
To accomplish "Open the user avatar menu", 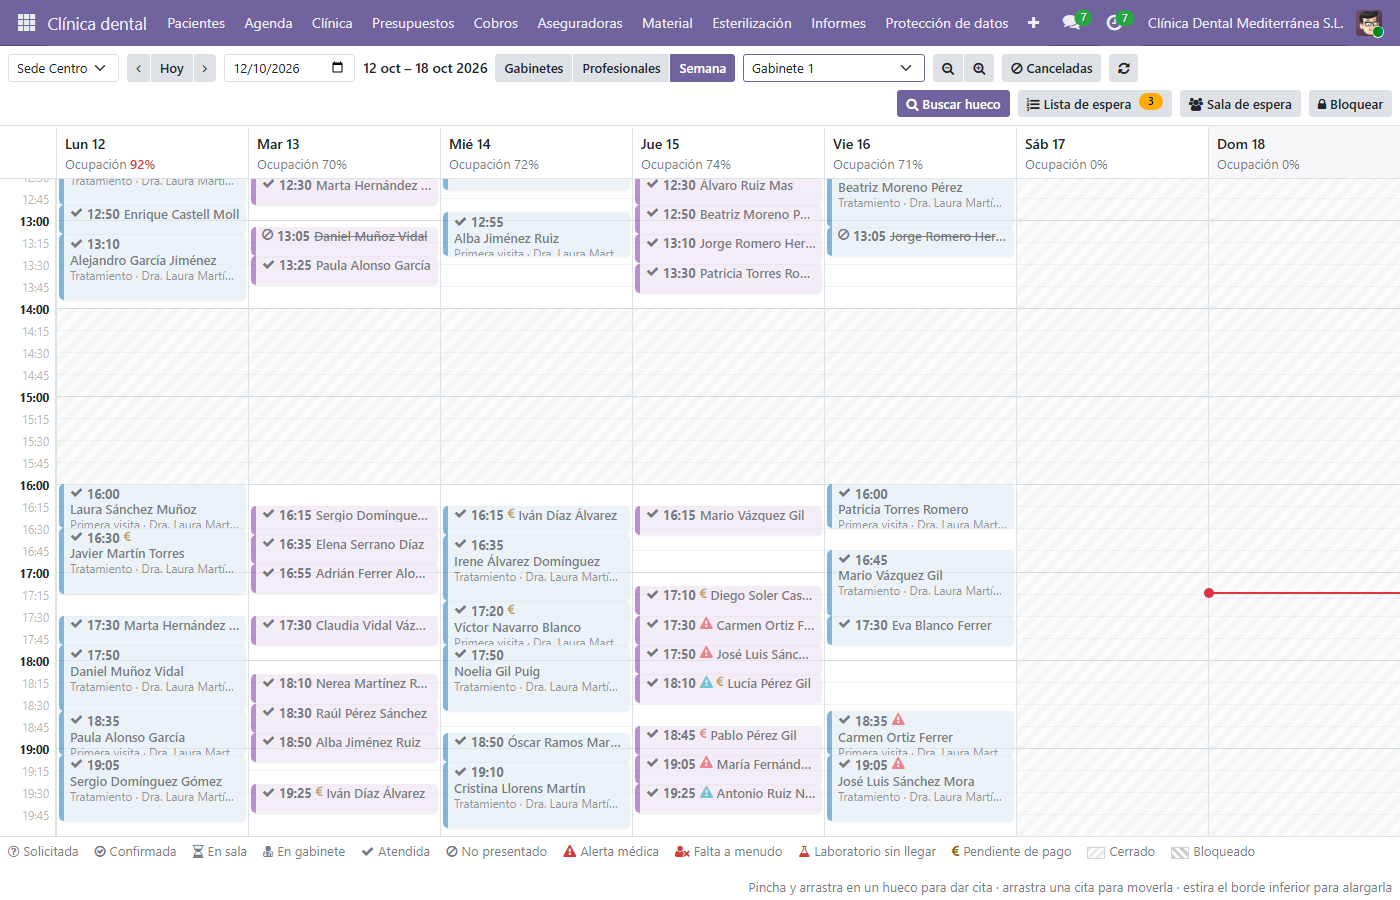I will coord(1369,23).
